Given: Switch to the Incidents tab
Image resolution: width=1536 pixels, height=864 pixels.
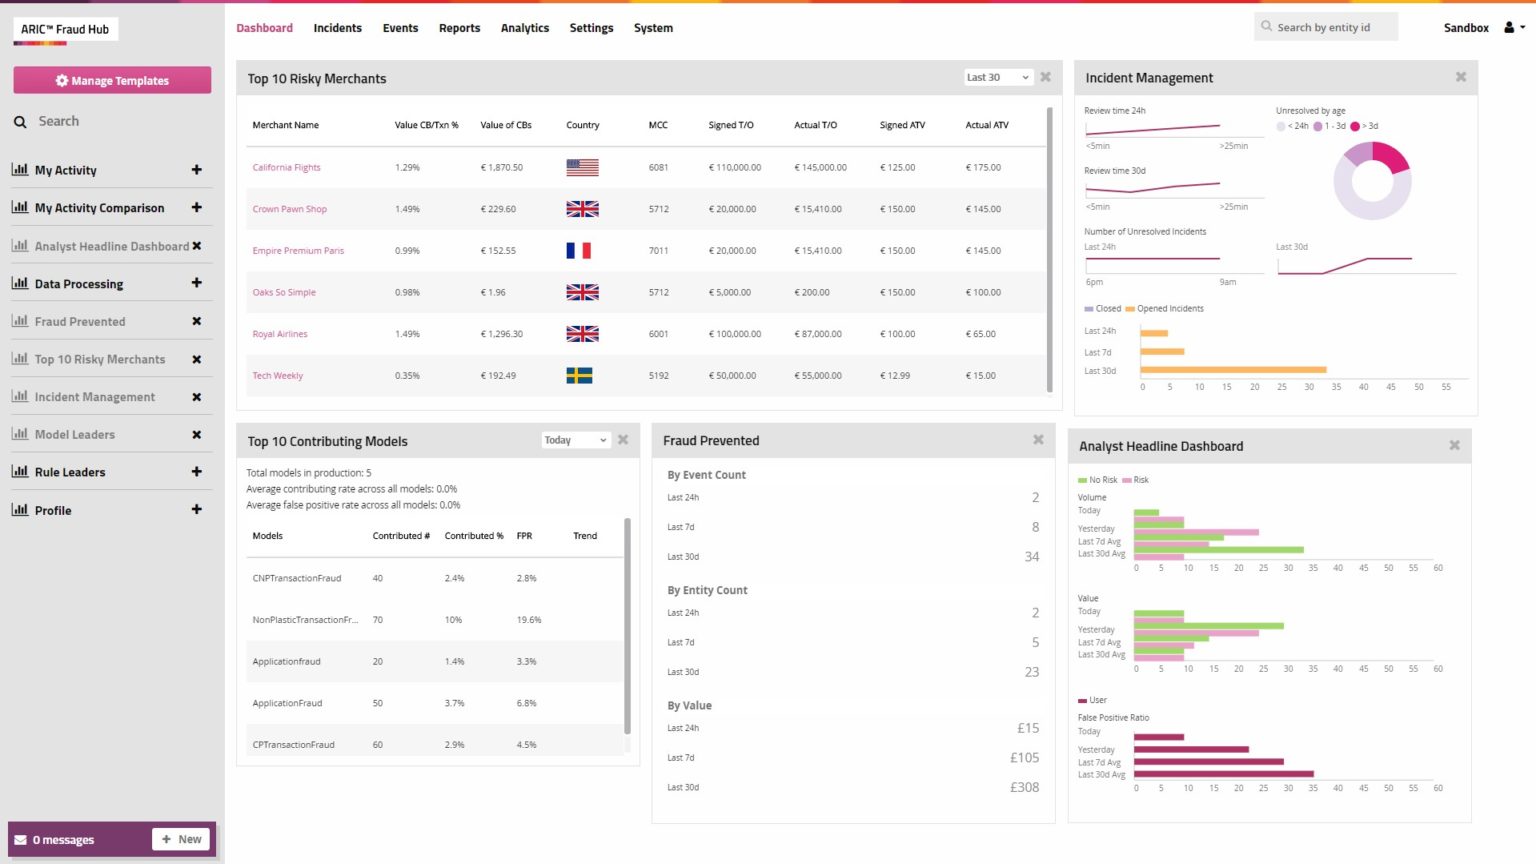Looking at the screenshot, I should point(337,28).
